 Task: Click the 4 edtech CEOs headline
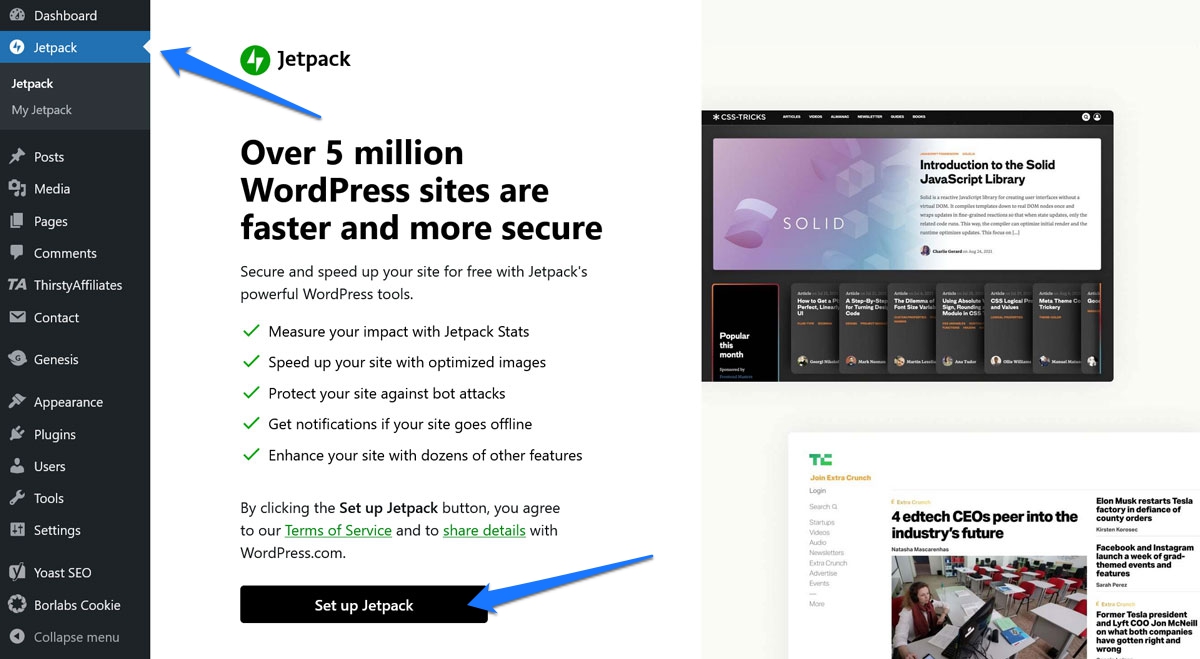[x=984, y=524]
